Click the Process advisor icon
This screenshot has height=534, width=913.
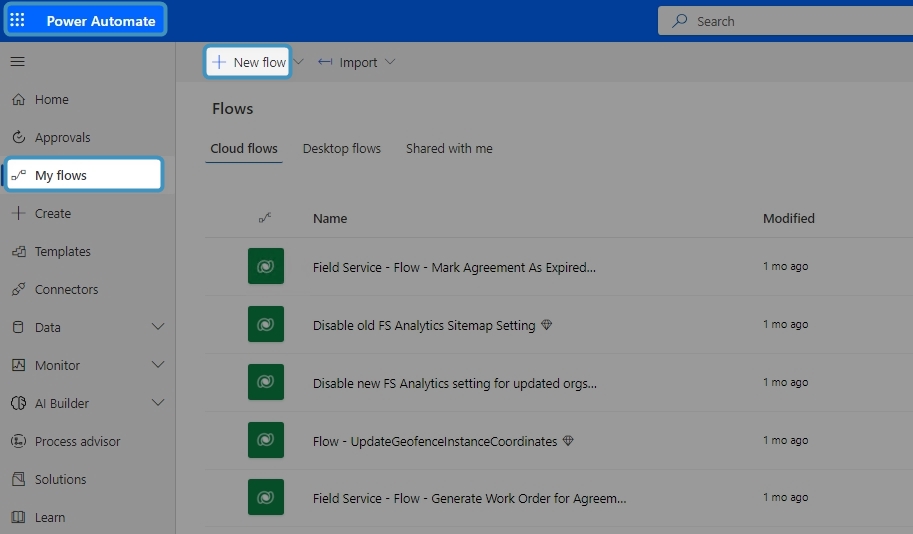click(x=19, y=441)
